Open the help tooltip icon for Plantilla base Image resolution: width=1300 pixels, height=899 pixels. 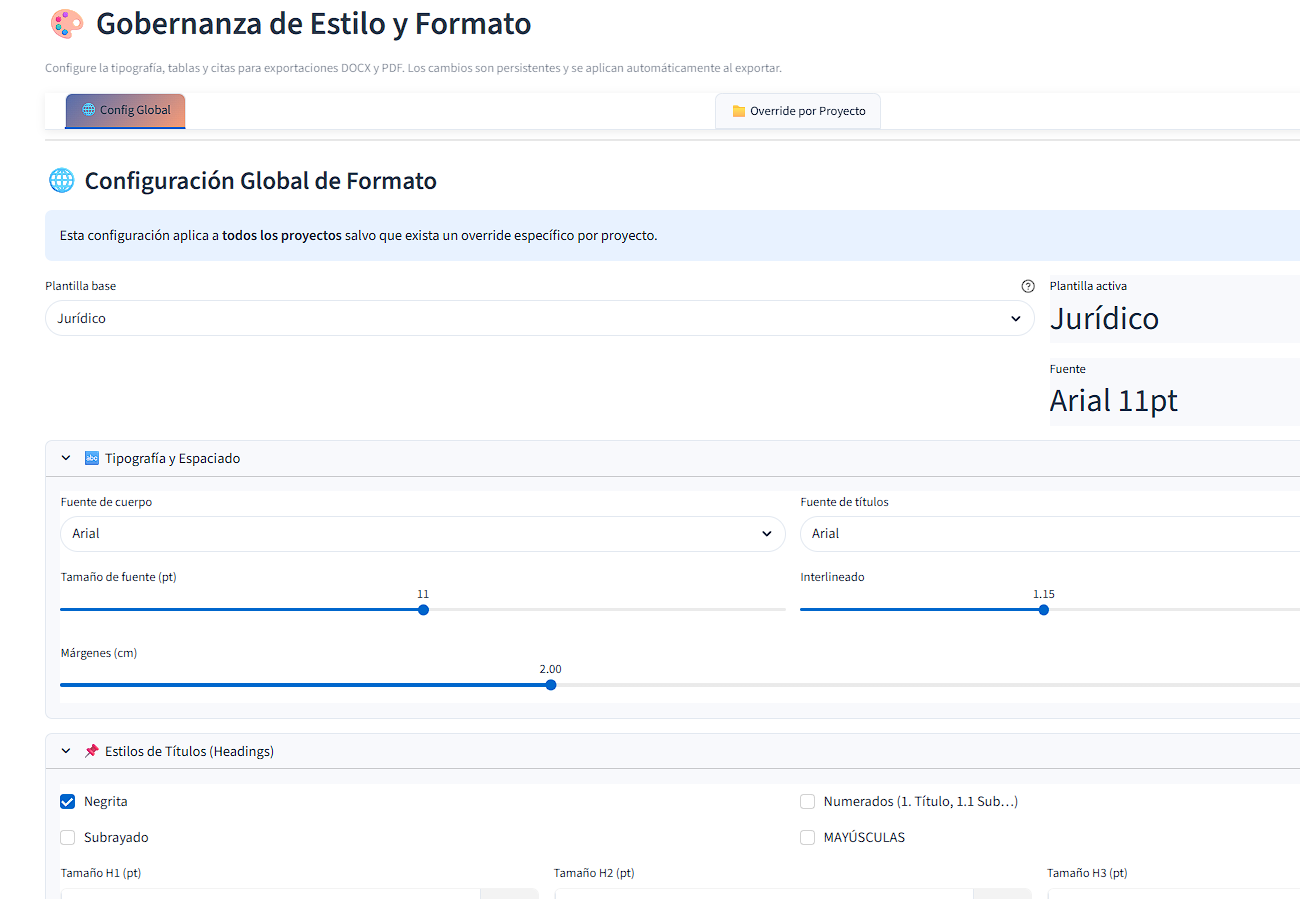pos(1028,286)
